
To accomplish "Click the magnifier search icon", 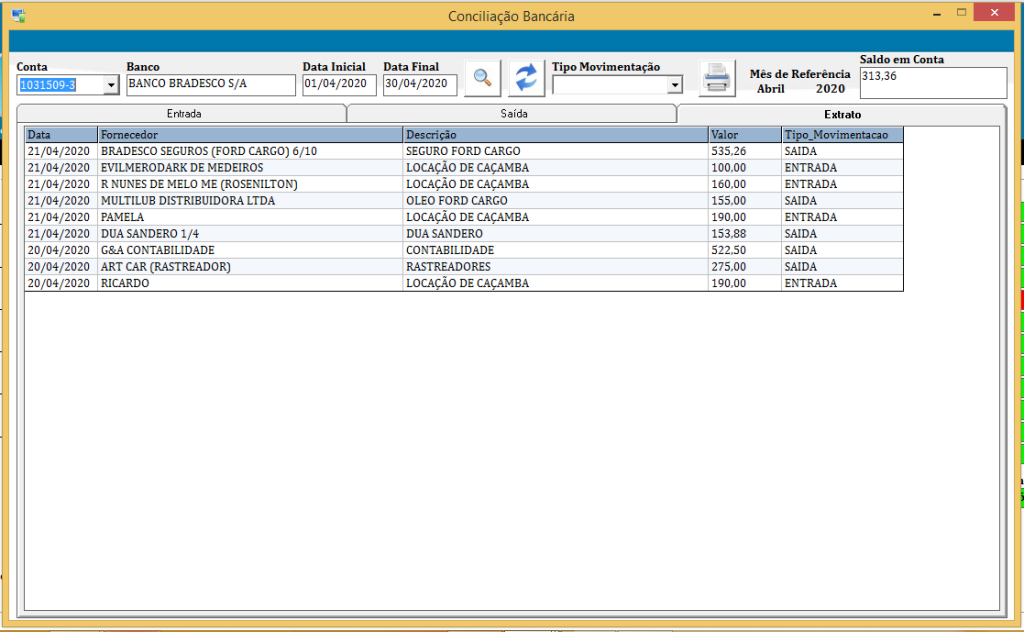I will [483, 77].
